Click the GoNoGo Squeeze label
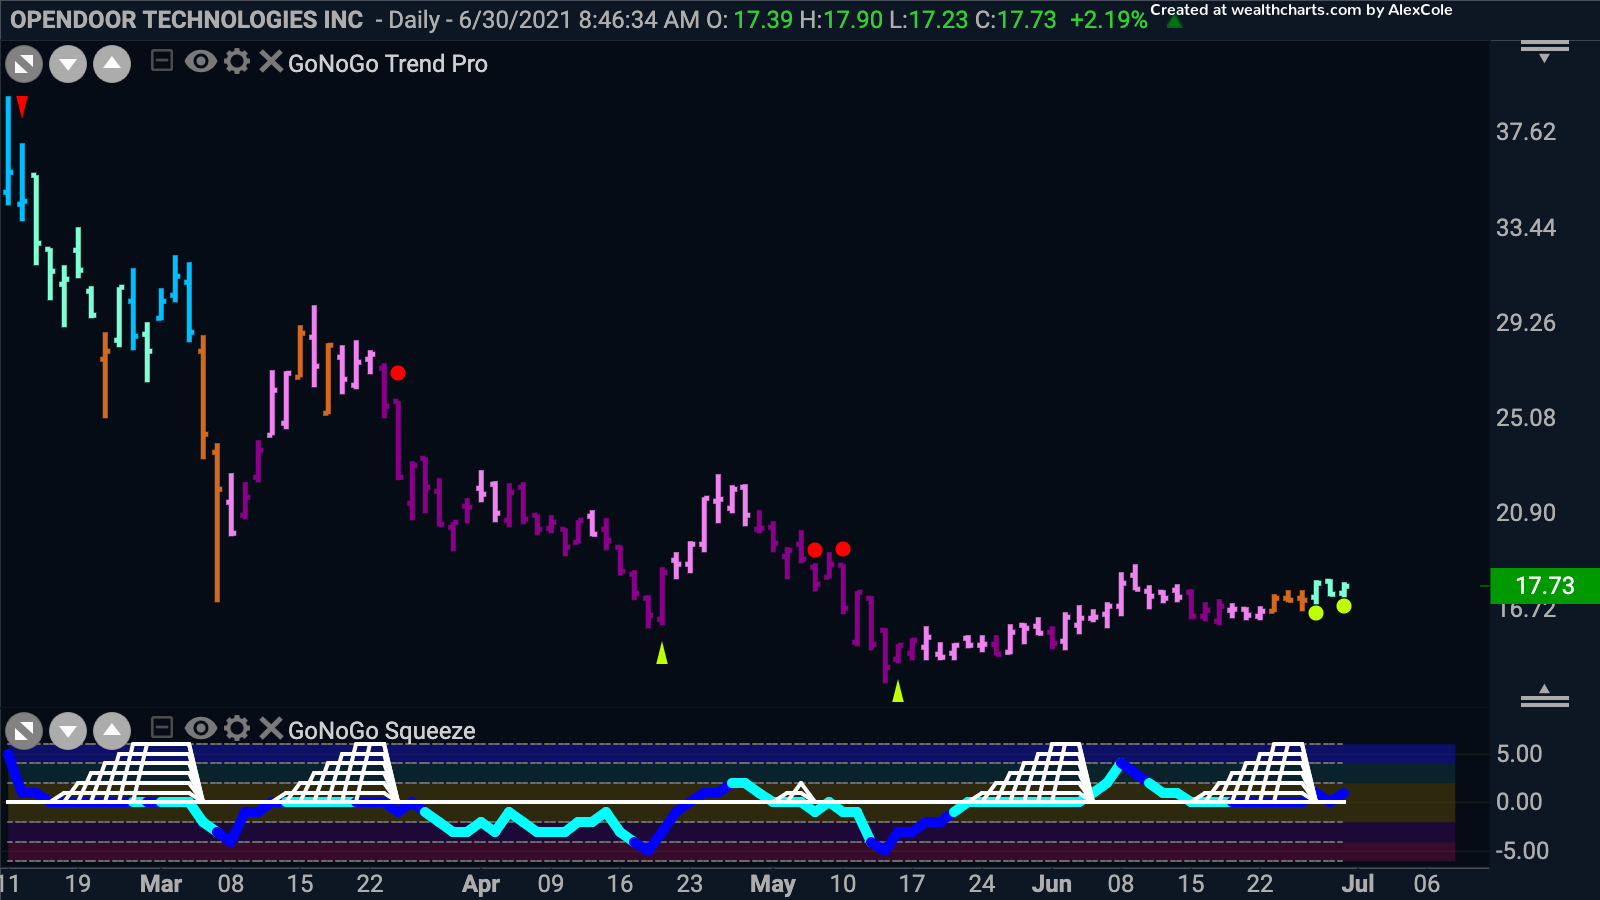The height and width of the screenshot is (900, 1600). tap(382, 731)
